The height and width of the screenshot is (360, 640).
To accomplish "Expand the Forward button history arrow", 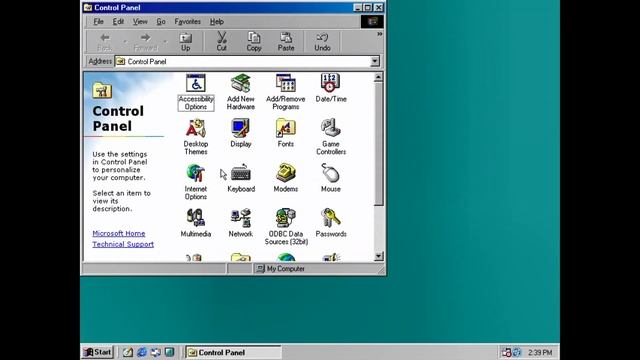I will (165, 42).
